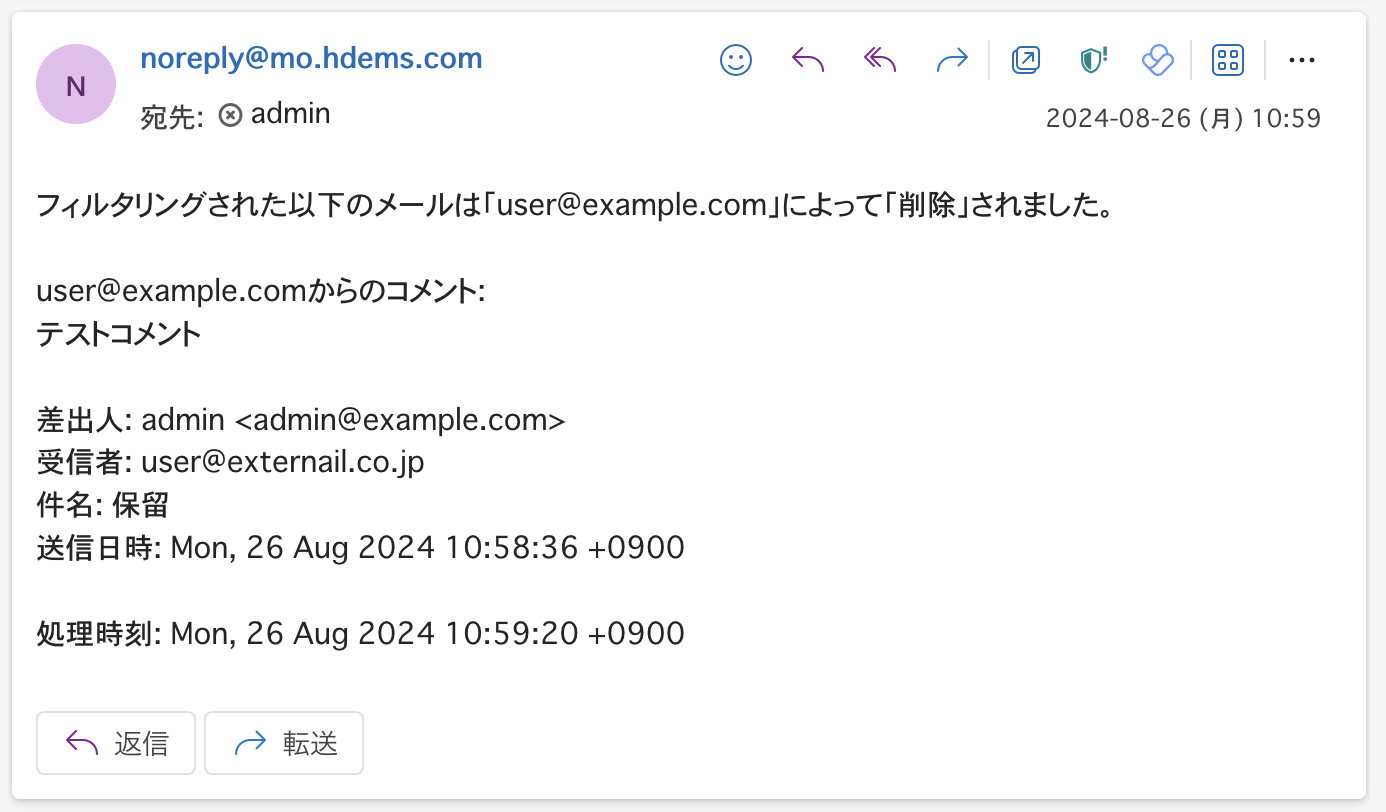1386x812 pixels.
Task: Click the テストコメント comment line
Action: (x=119, y=335)
